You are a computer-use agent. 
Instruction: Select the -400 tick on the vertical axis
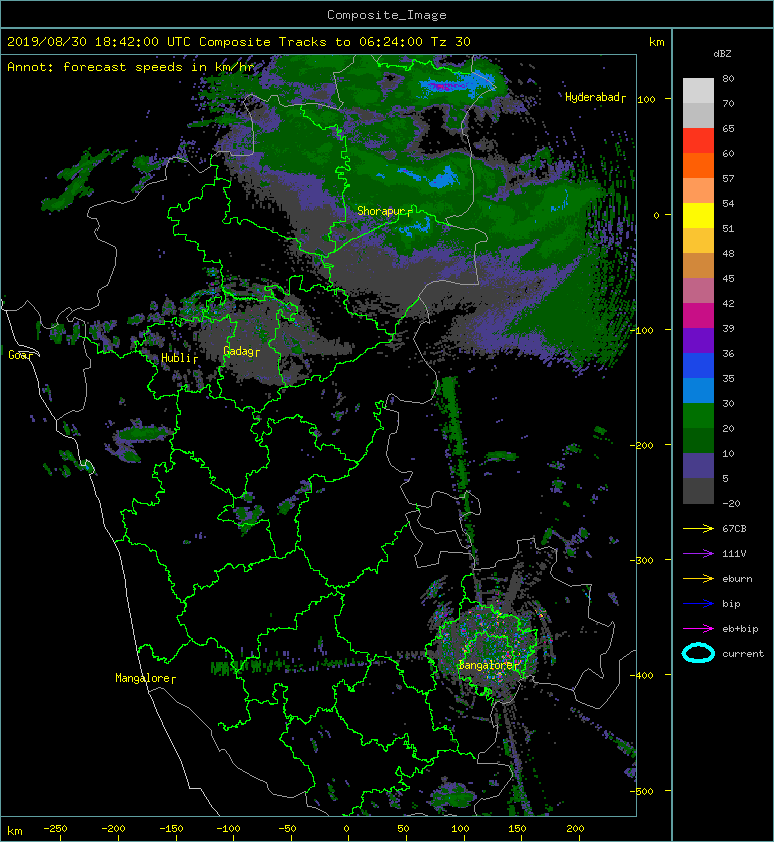point(642,675)
